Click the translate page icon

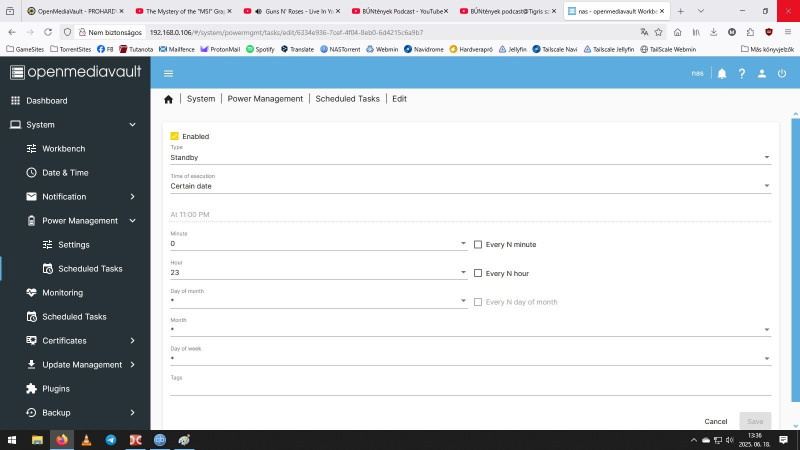[644, 32]
